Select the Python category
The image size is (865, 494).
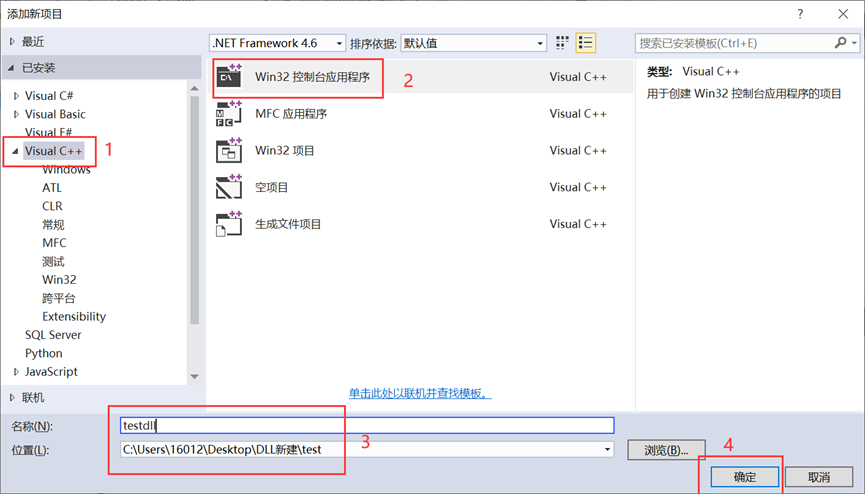click(x=44, y=353)
